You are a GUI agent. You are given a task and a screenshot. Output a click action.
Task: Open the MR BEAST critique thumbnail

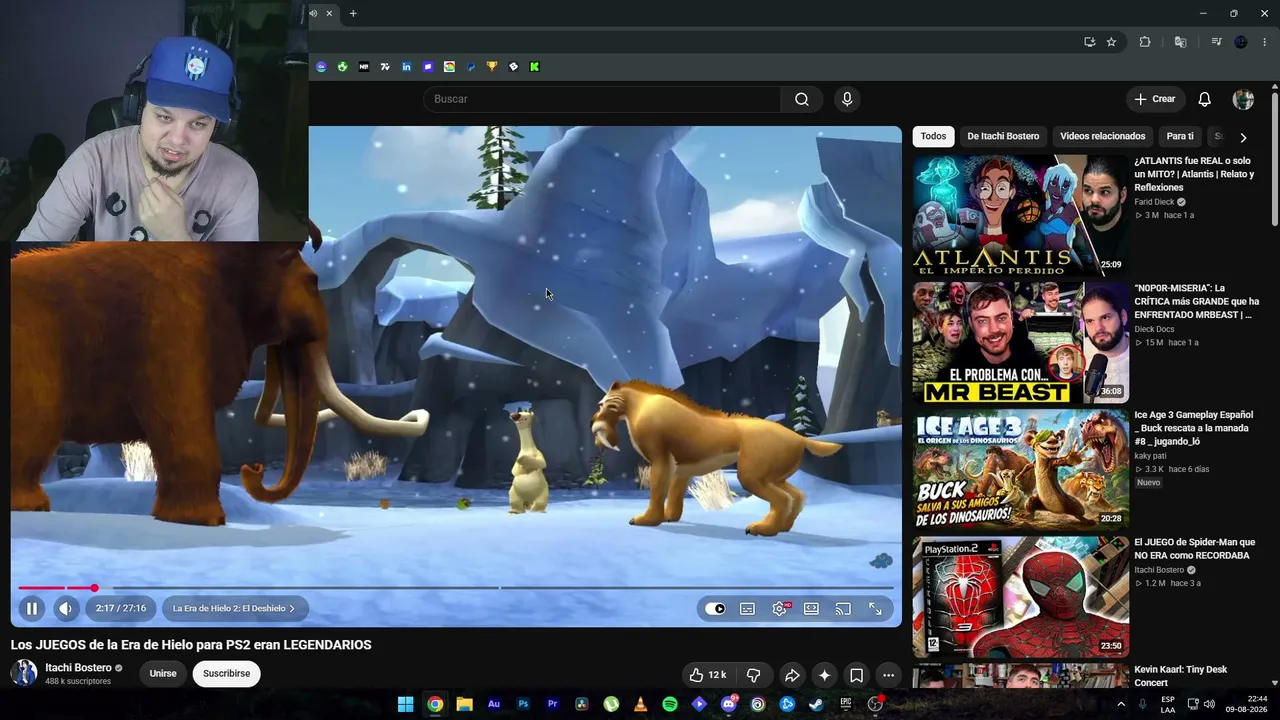1020,342
